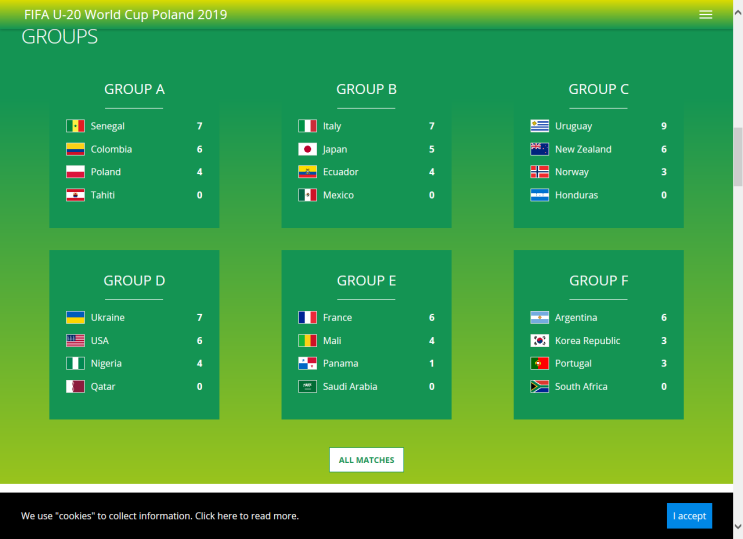This screenshot has height=539, width=743.
Task: Select the GROUP C heading
Action: coord(598,89)
